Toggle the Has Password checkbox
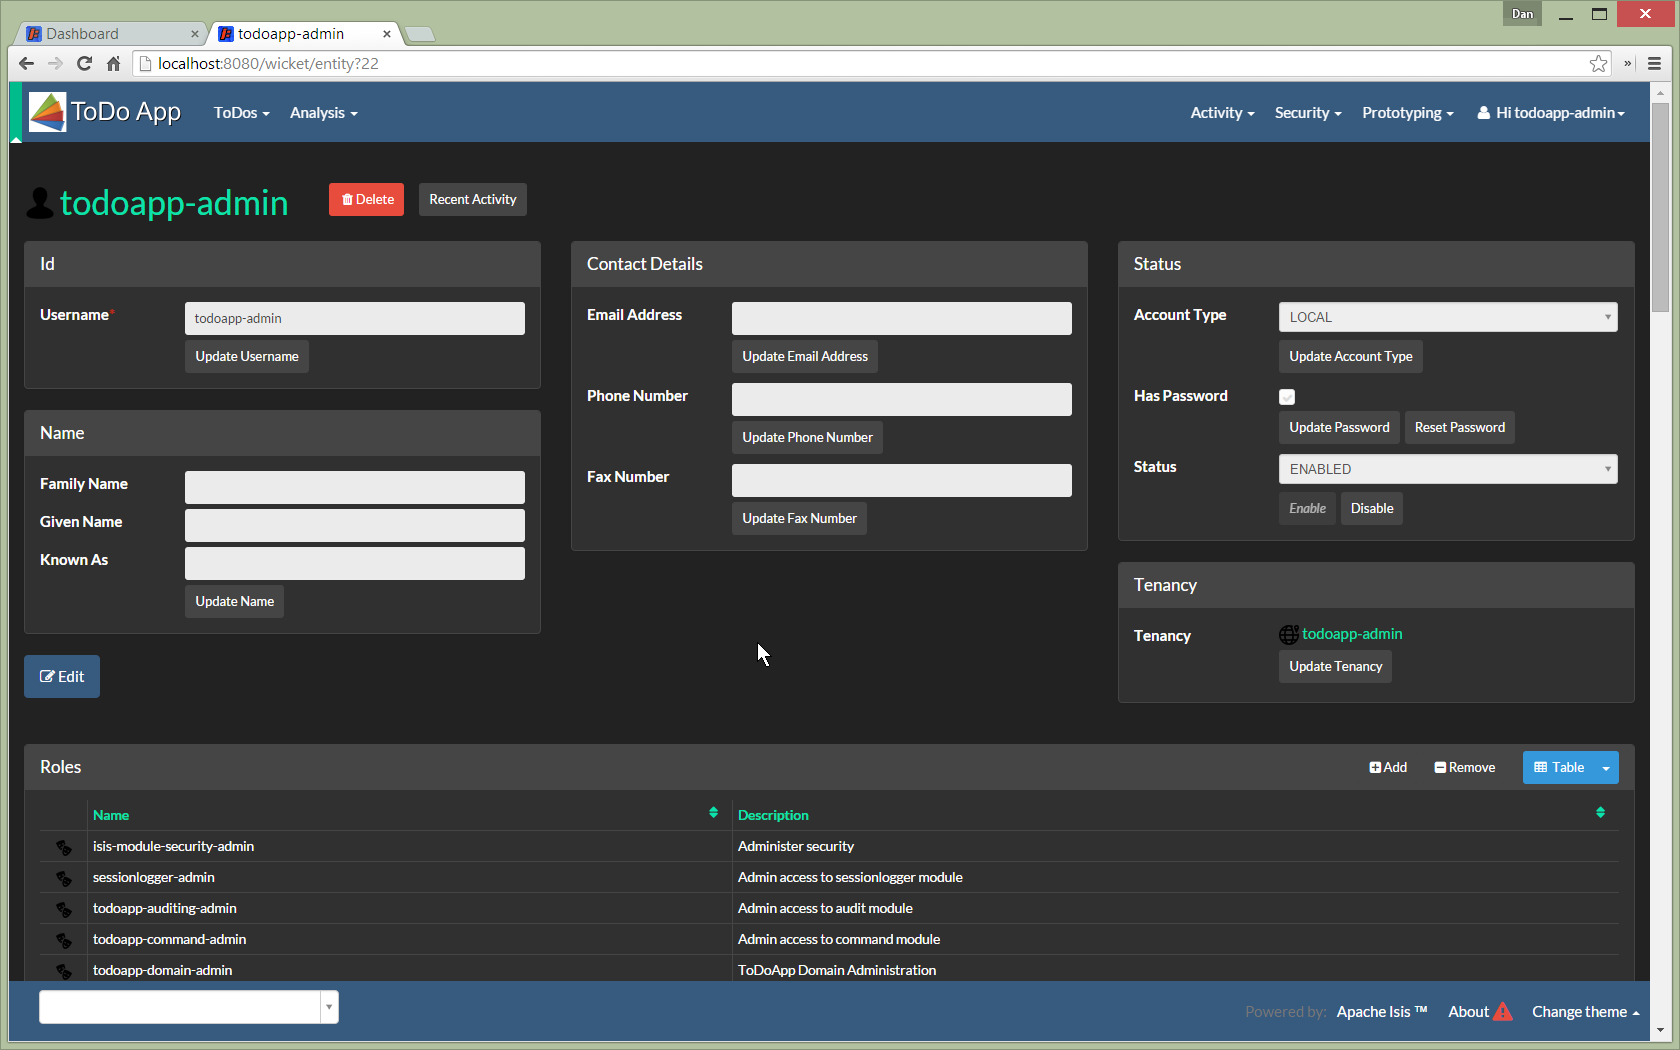Screen dimensions: 1680x1050 [x=1287, y=397]
